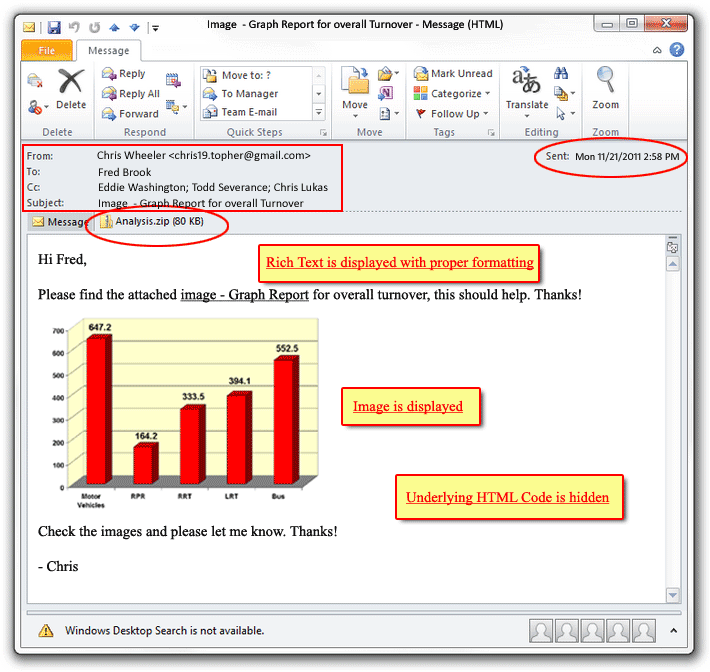Open the Select cursor dropdown
The image size is (710, 672).
click(x=565, y=113)
